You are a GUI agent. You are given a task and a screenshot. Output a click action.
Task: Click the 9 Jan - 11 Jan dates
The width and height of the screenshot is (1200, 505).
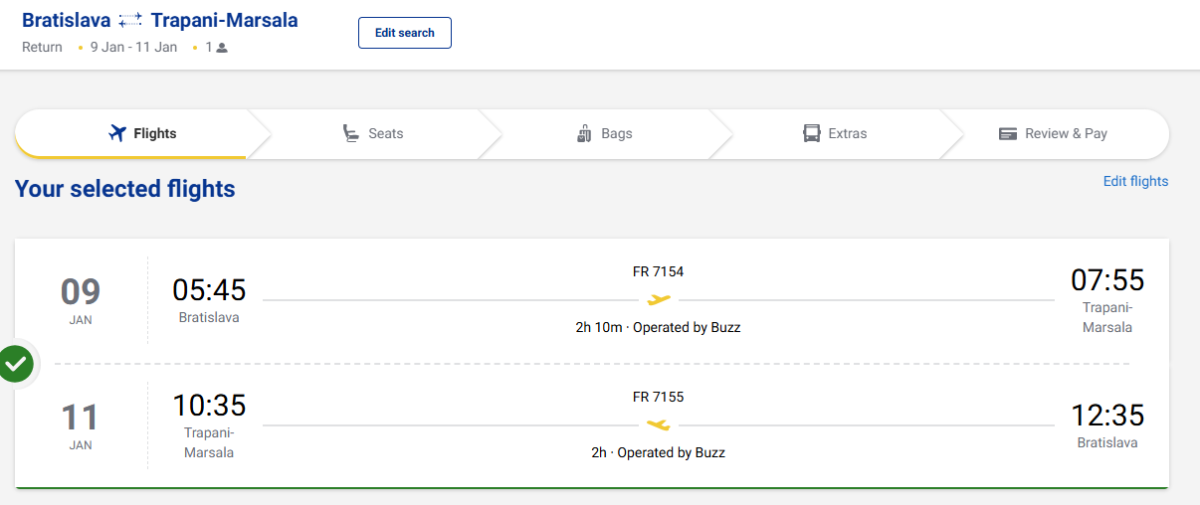tap(133, 47)
